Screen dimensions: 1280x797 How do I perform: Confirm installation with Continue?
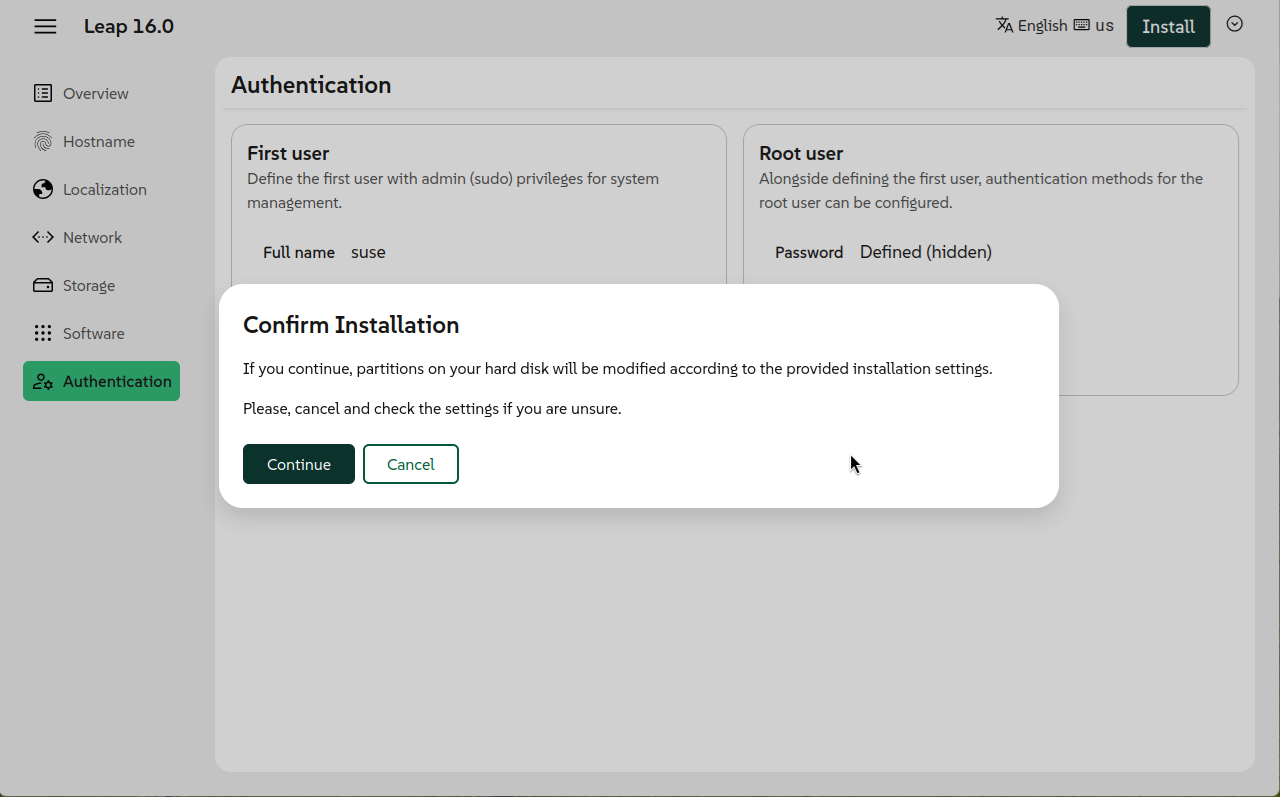[x=298, y=464]
